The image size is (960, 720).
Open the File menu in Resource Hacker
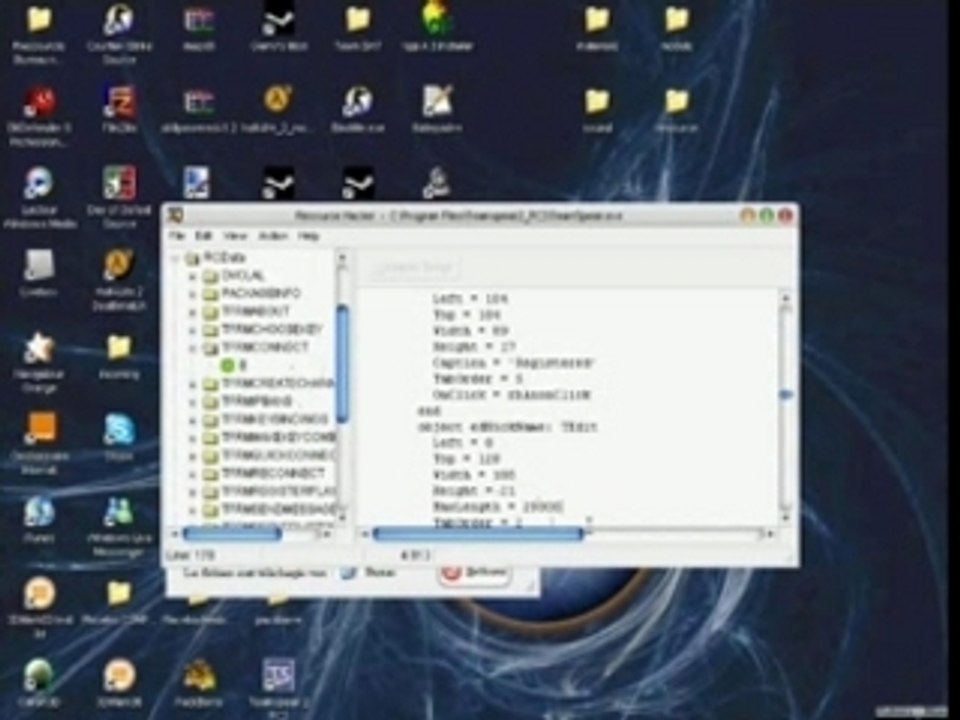177,236
